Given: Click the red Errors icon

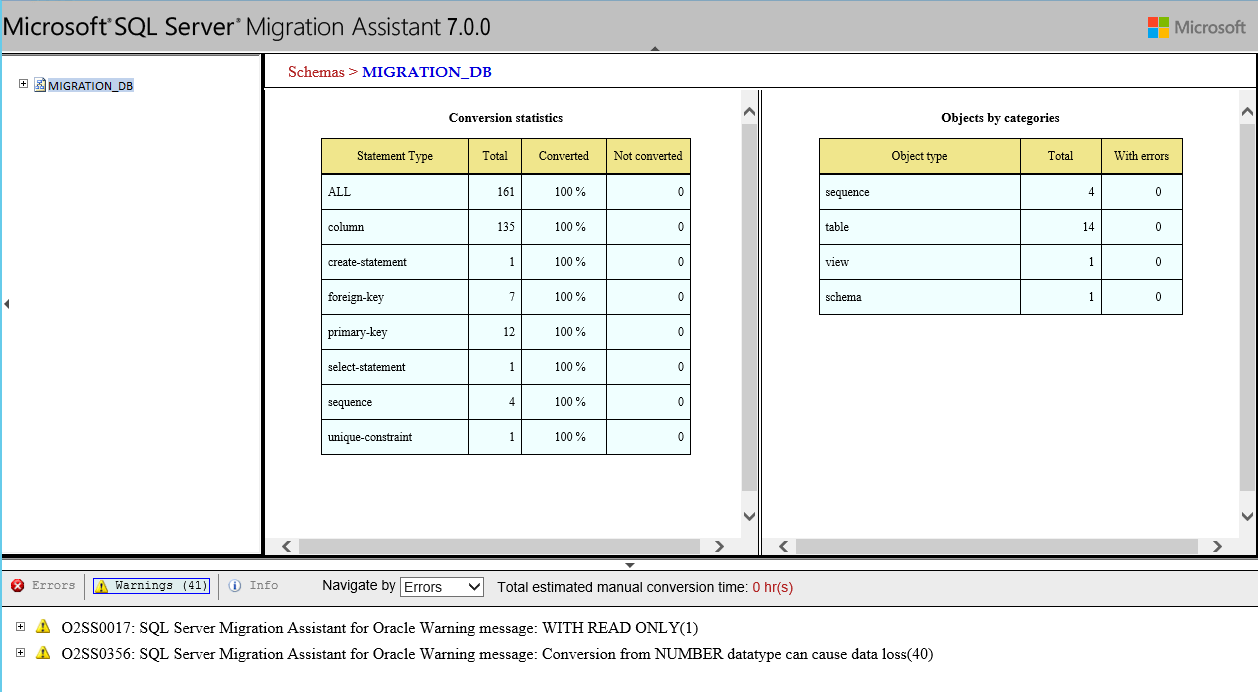Looking at the screenshot, I should pos(18,586).
